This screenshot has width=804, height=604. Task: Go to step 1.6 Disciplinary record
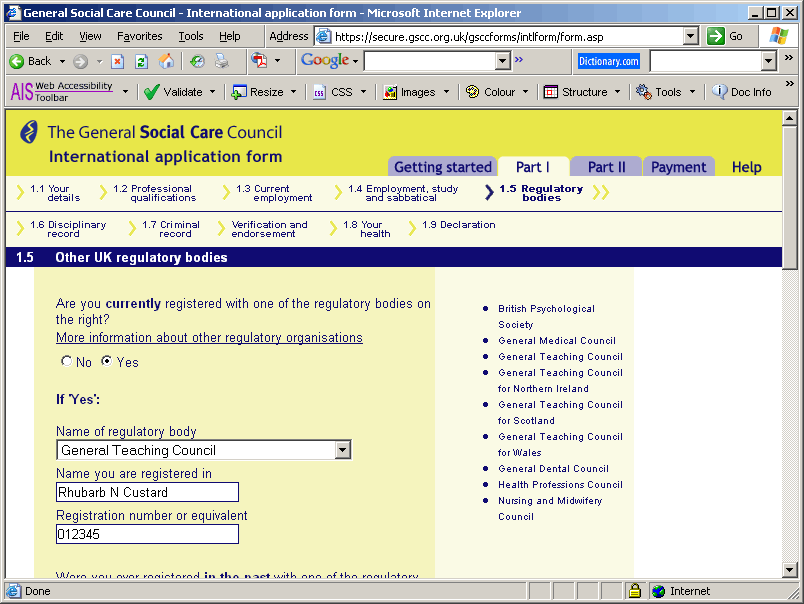68,229
